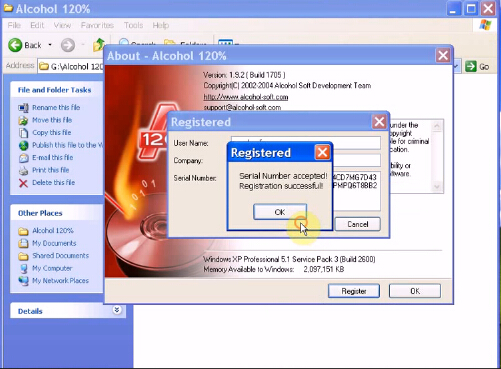Click the My Documents folder icon
This screenshot has height=369, width=501.
[x=23, y=243]
